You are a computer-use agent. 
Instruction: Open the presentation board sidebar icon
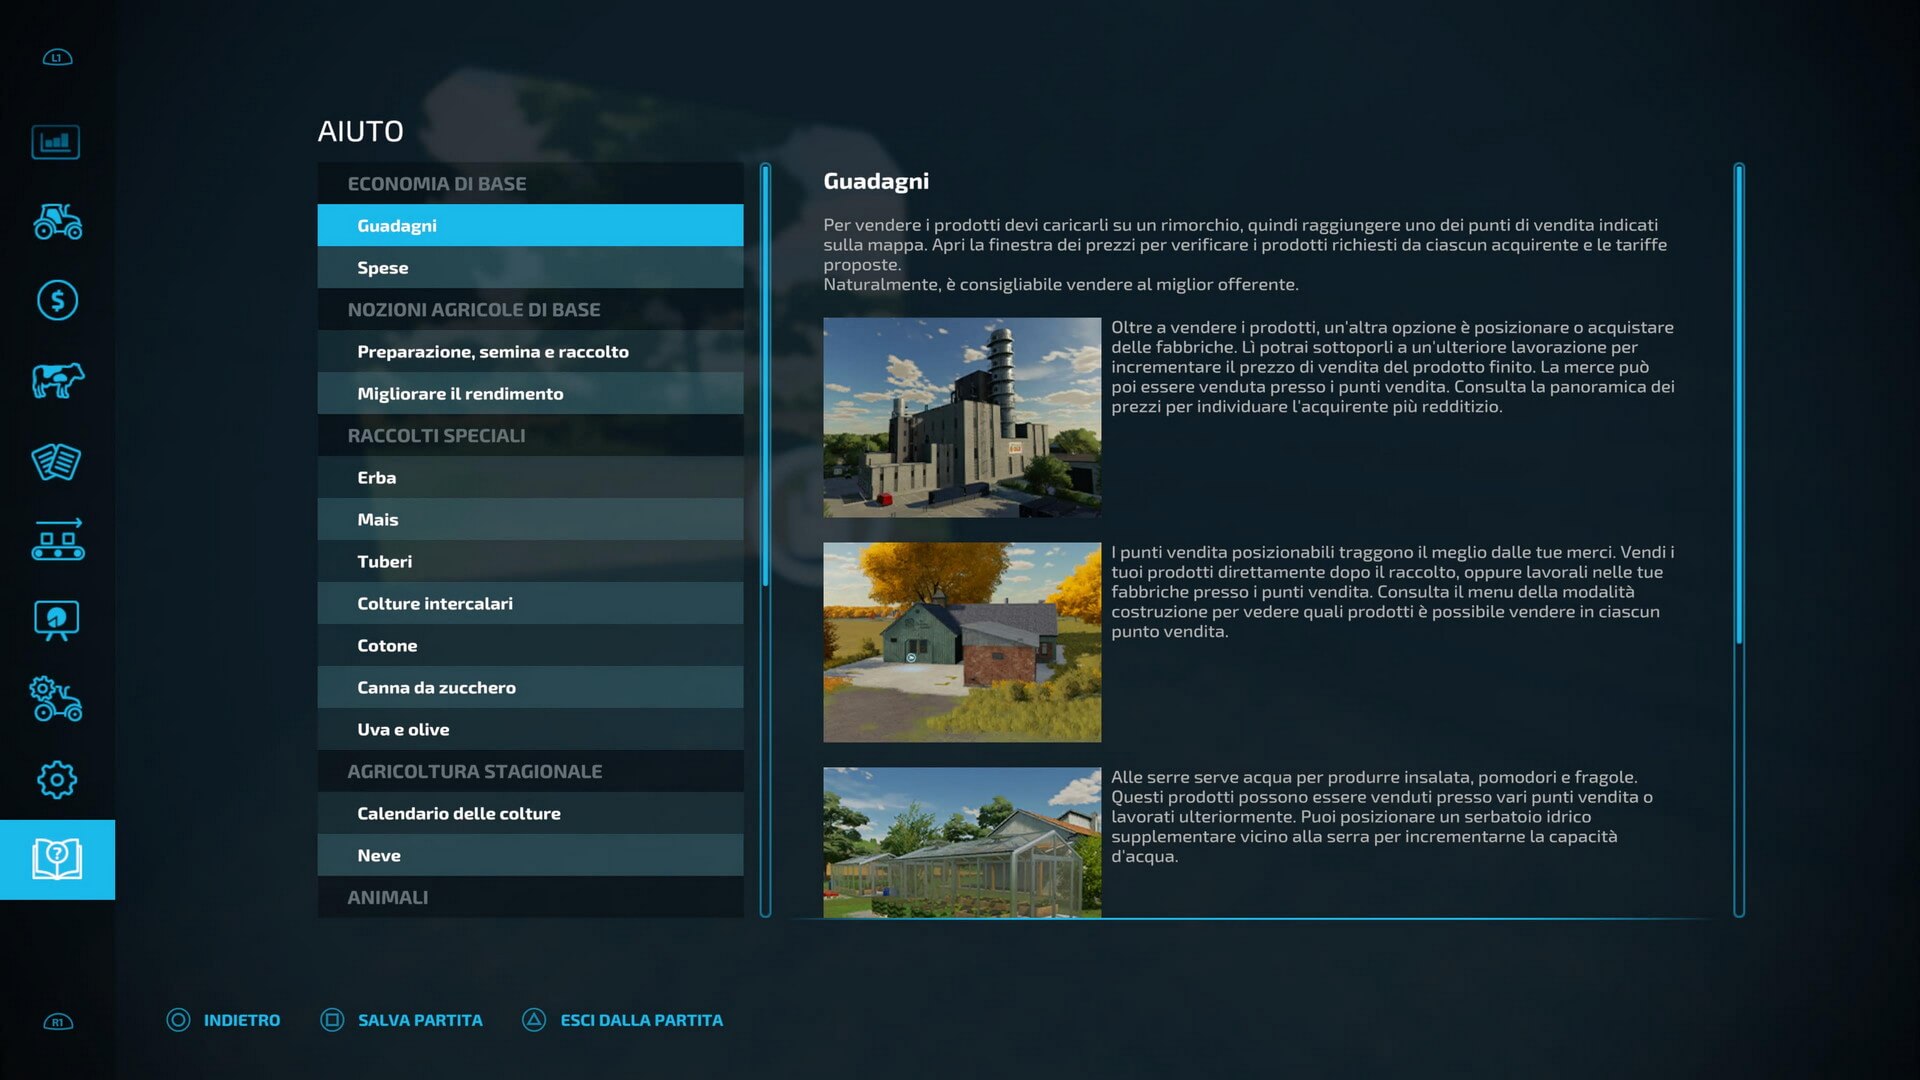56,620
